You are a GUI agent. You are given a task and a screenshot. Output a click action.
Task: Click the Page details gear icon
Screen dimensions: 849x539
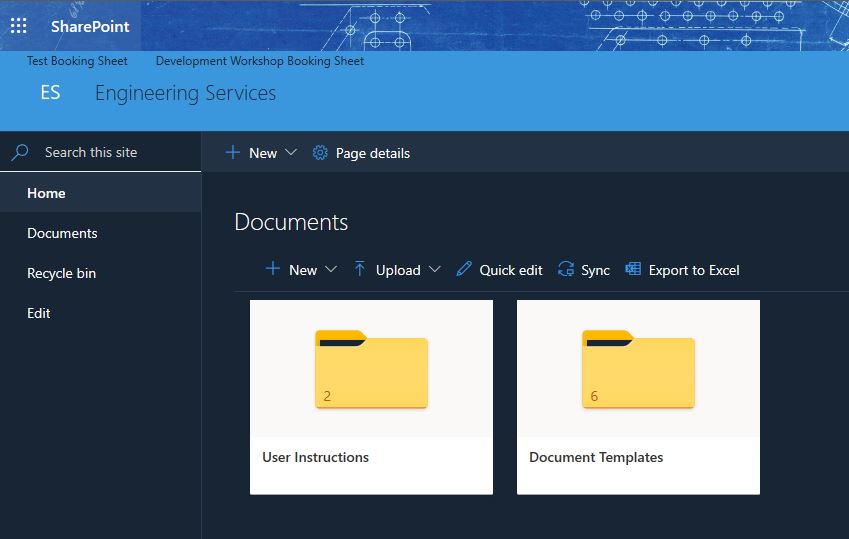click(x=320, y=153)
